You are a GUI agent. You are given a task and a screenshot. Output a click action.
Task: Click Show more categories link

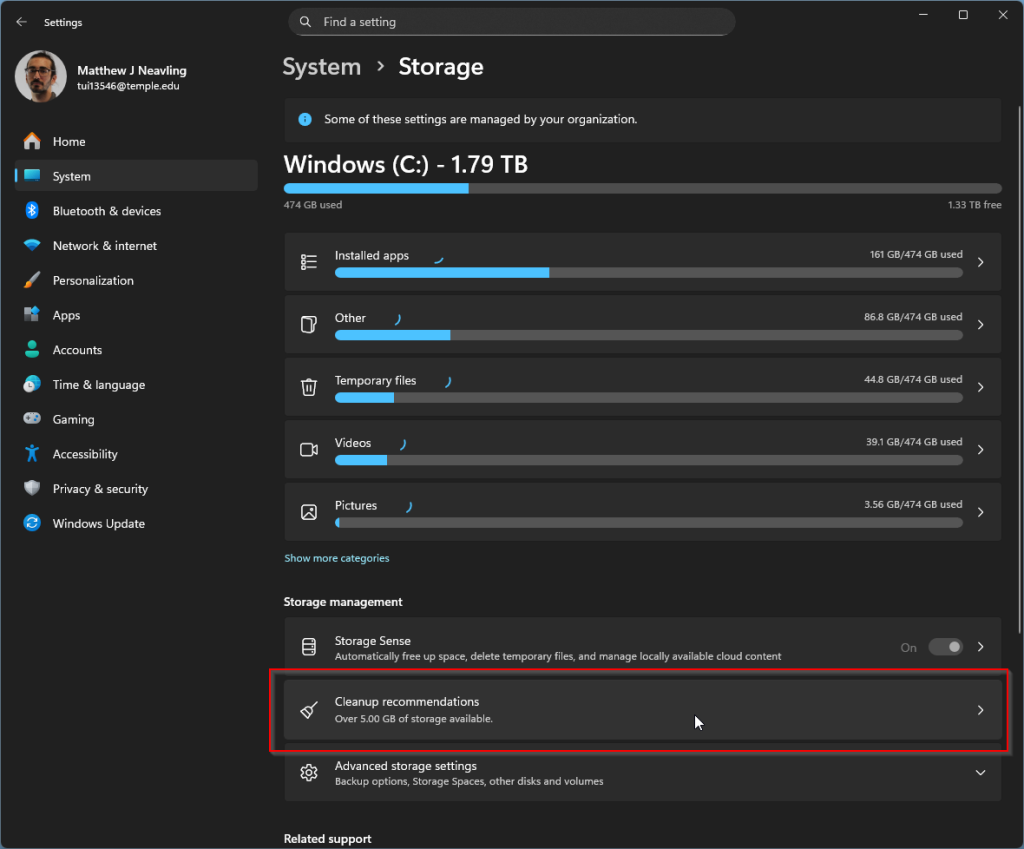tap(337, 558)
